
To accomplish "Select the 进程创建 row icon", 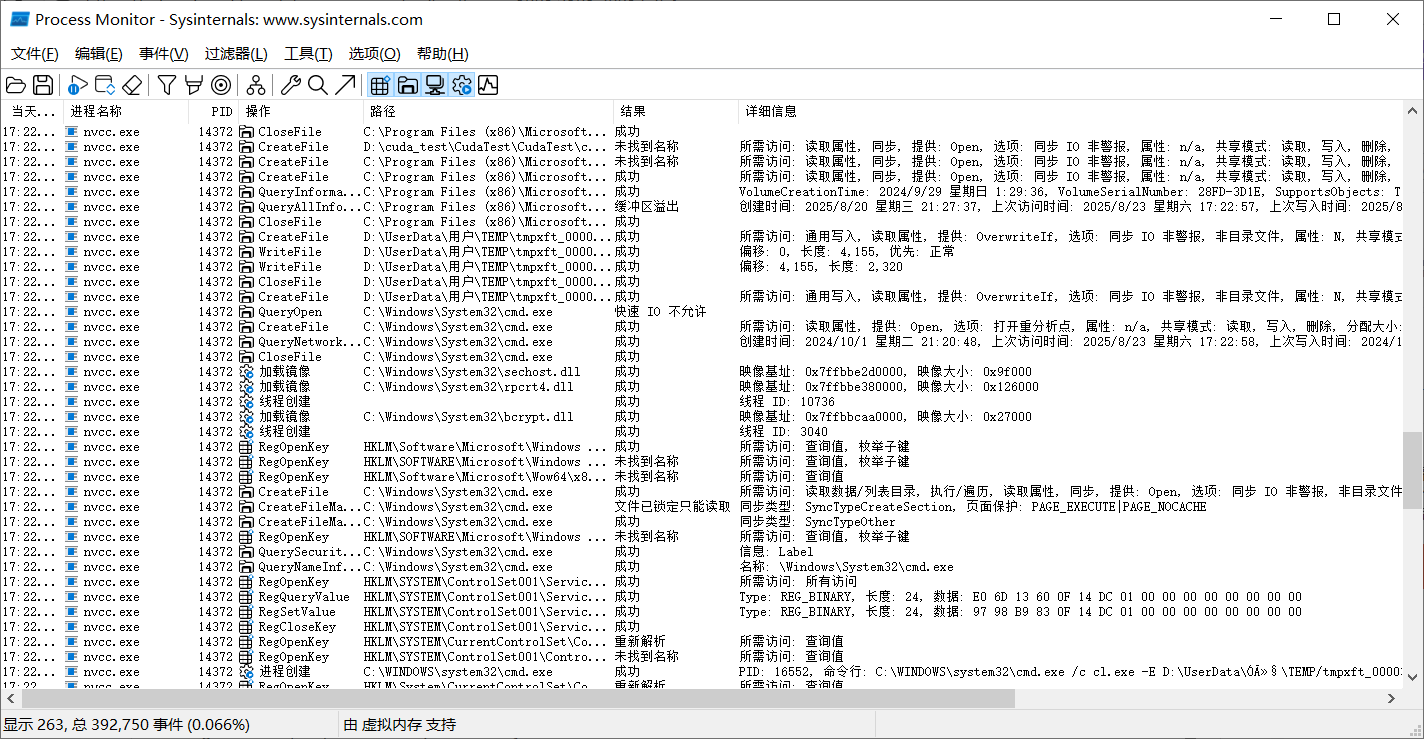I will [247, 672].
